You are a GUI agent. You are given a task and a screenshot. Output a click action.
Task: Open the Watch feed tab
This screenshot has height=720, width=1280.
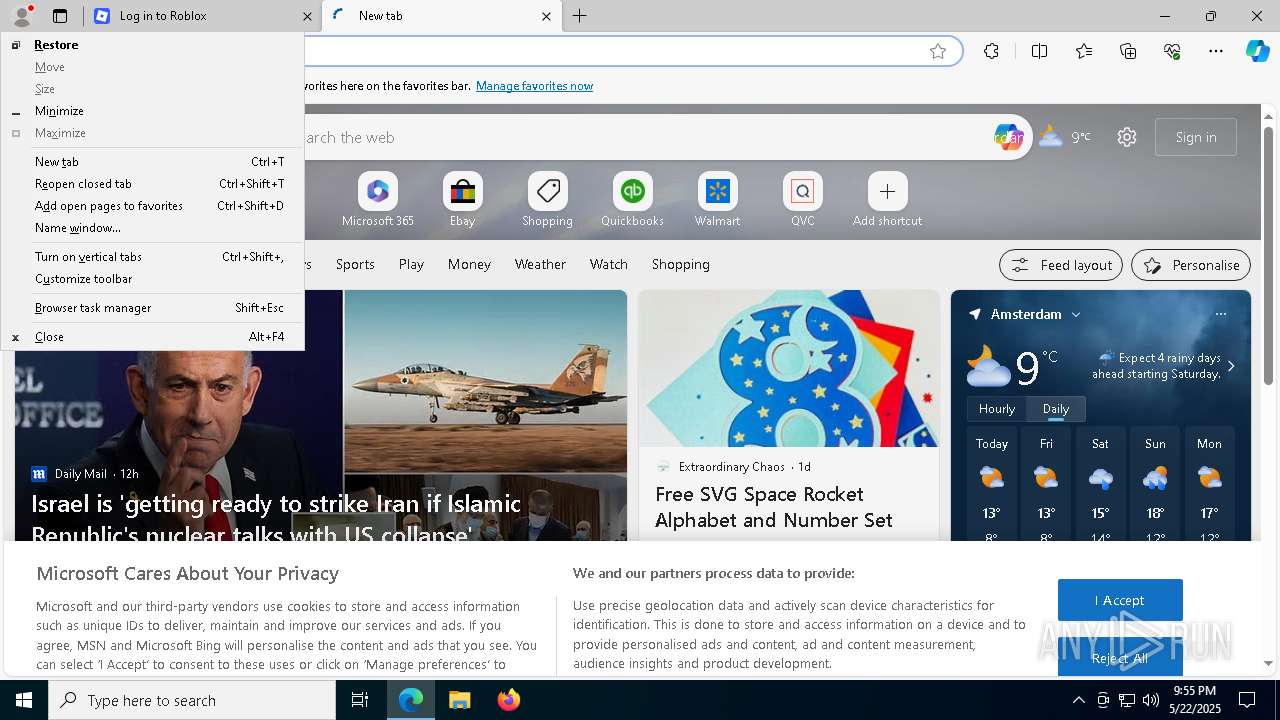[609, 264]
